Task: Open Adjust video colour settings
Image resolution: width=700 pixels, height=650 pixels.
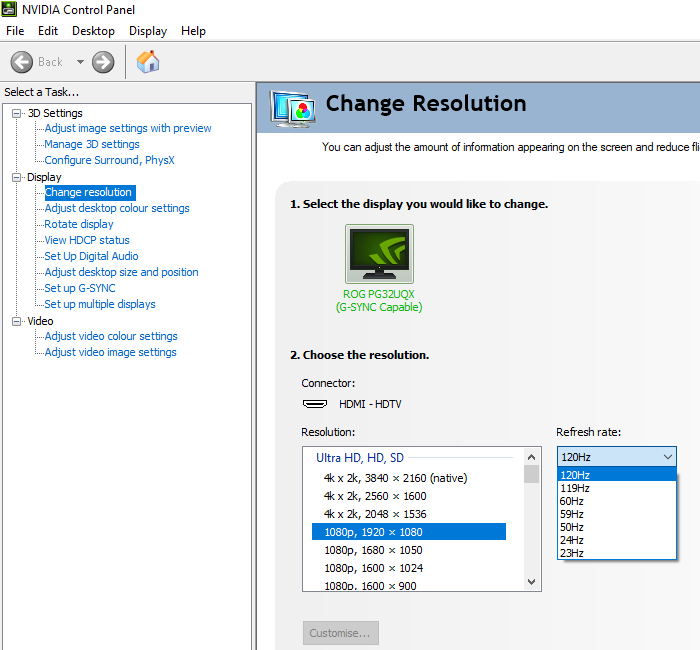Action: click(x=111, y=336)
